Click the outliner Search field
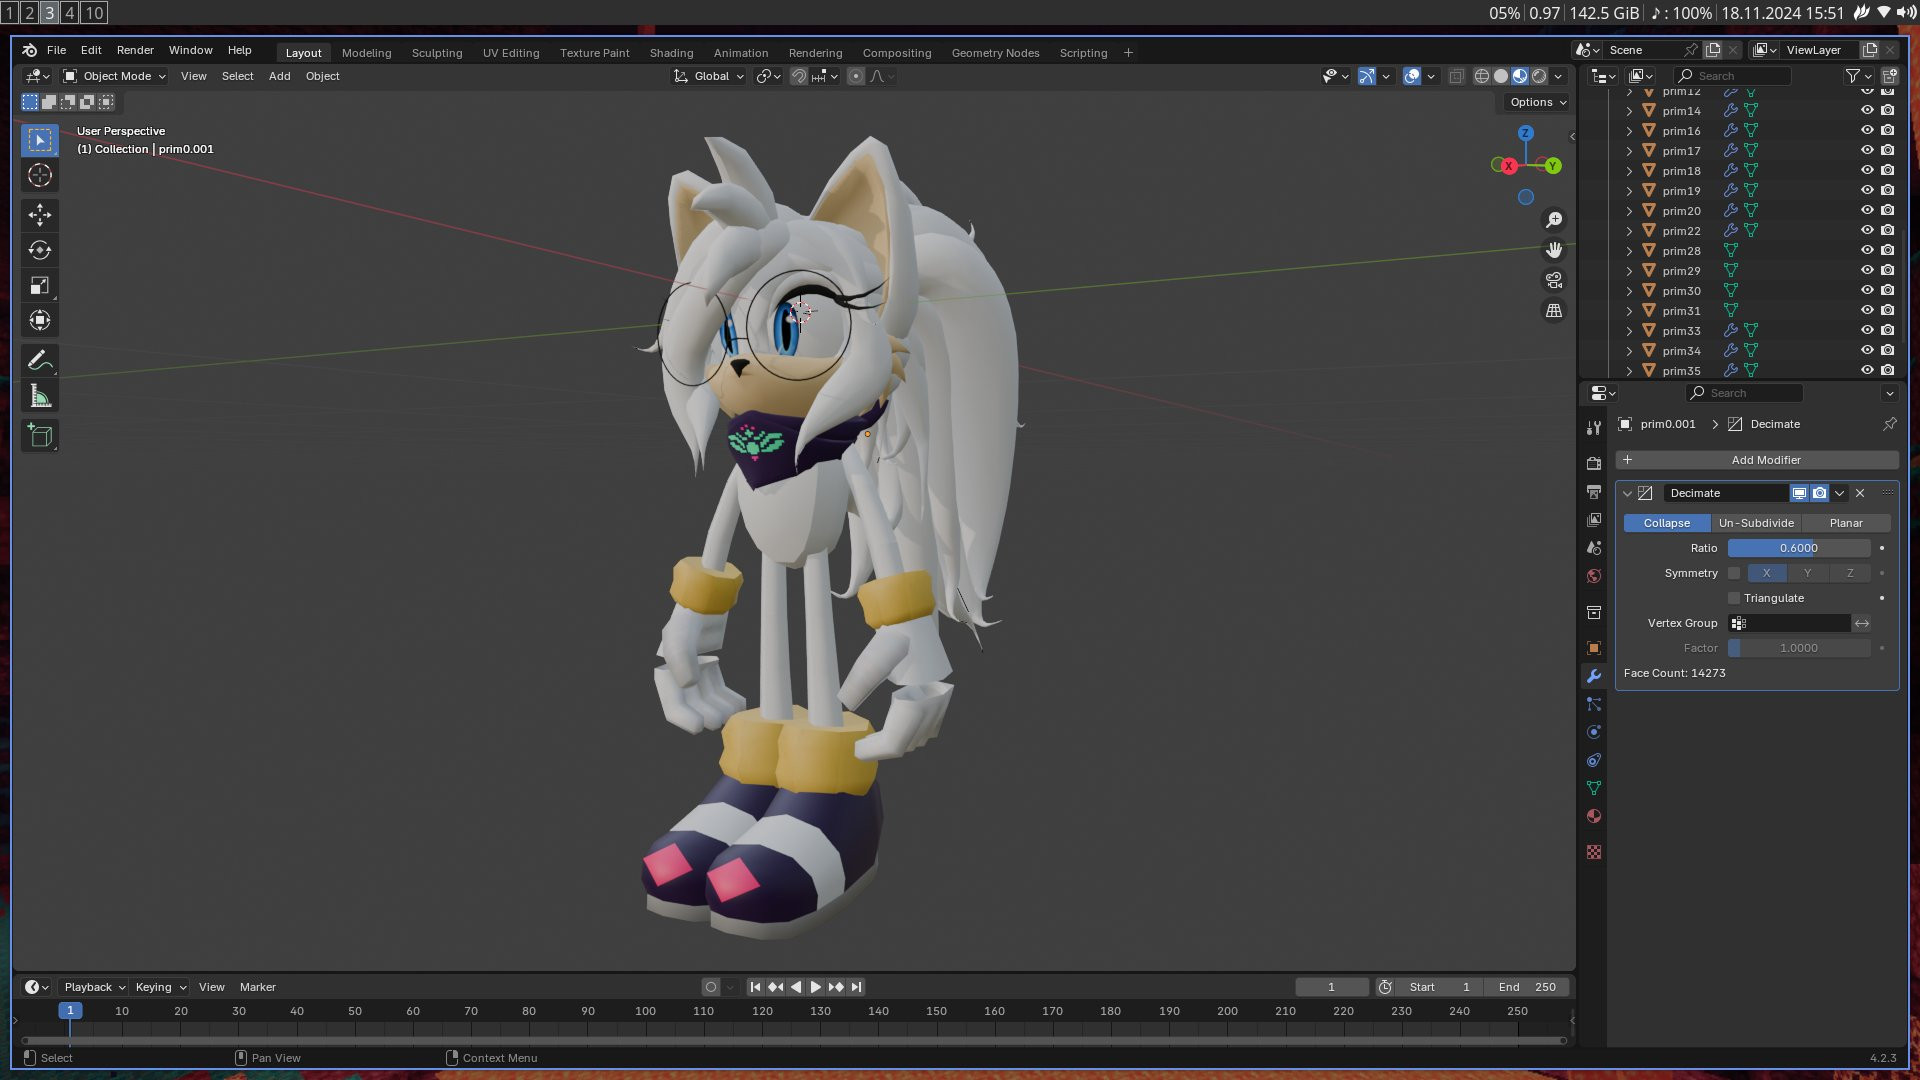 click(1732, 76)
